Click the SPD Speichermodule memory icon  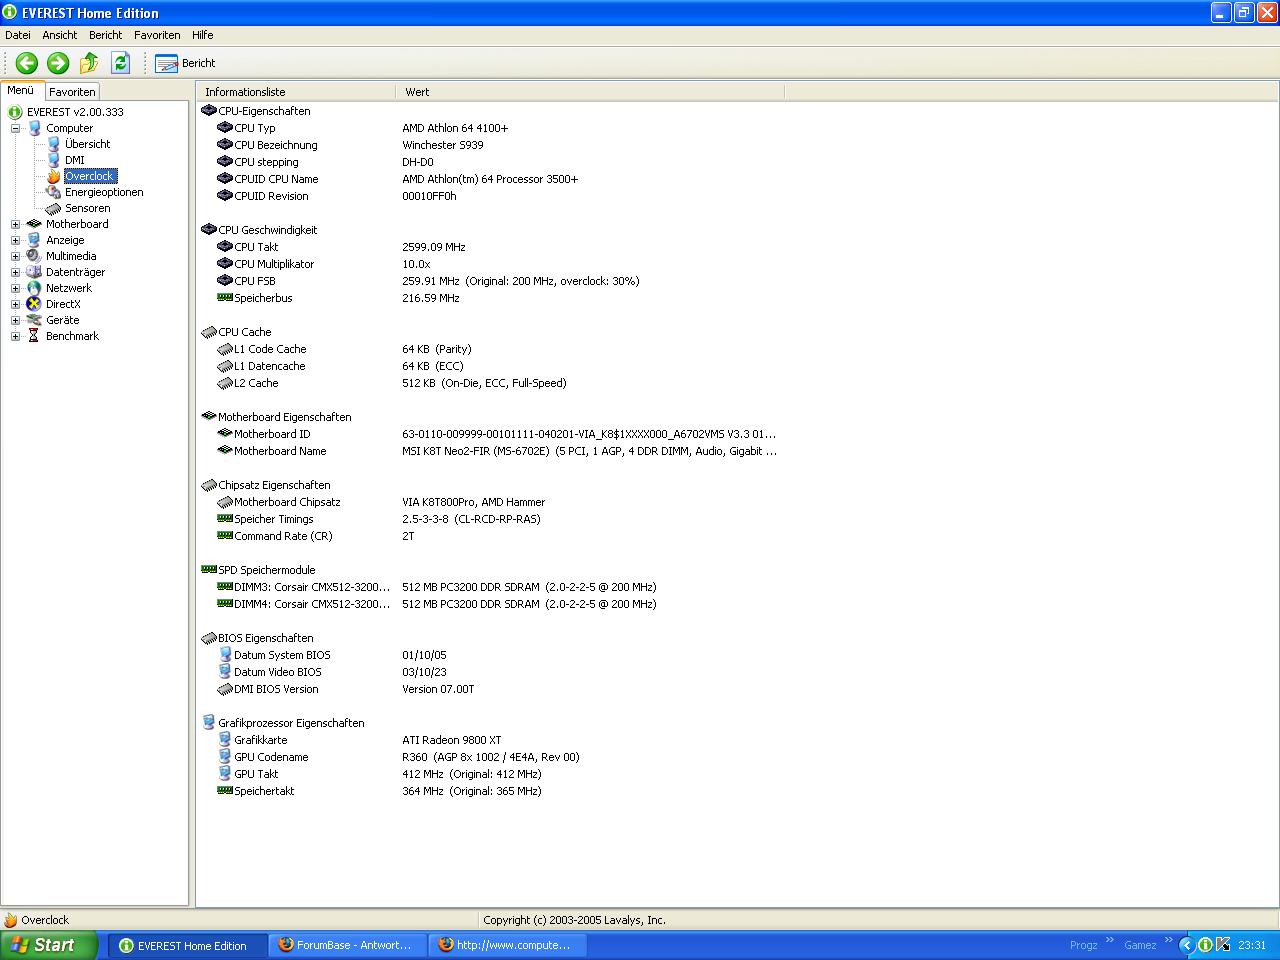tap(209, 569)
